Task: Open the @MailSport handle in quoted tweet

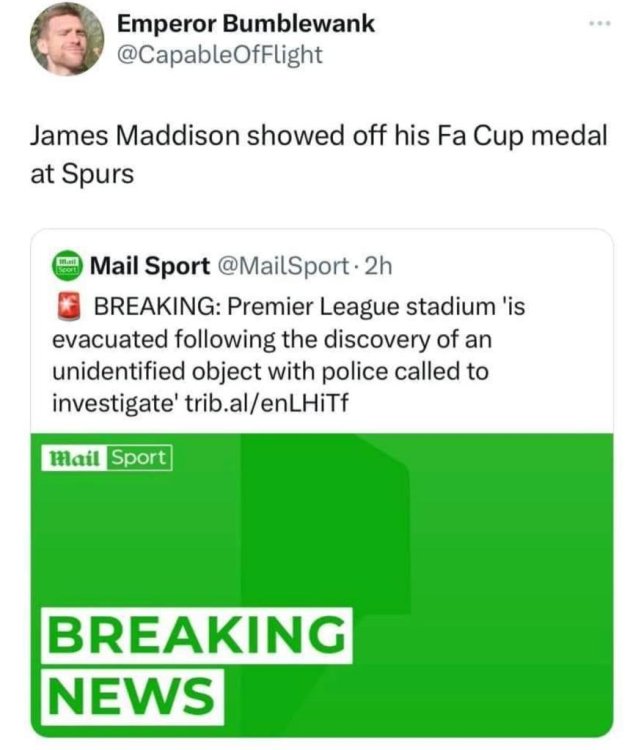Action: tap(283, 266)
